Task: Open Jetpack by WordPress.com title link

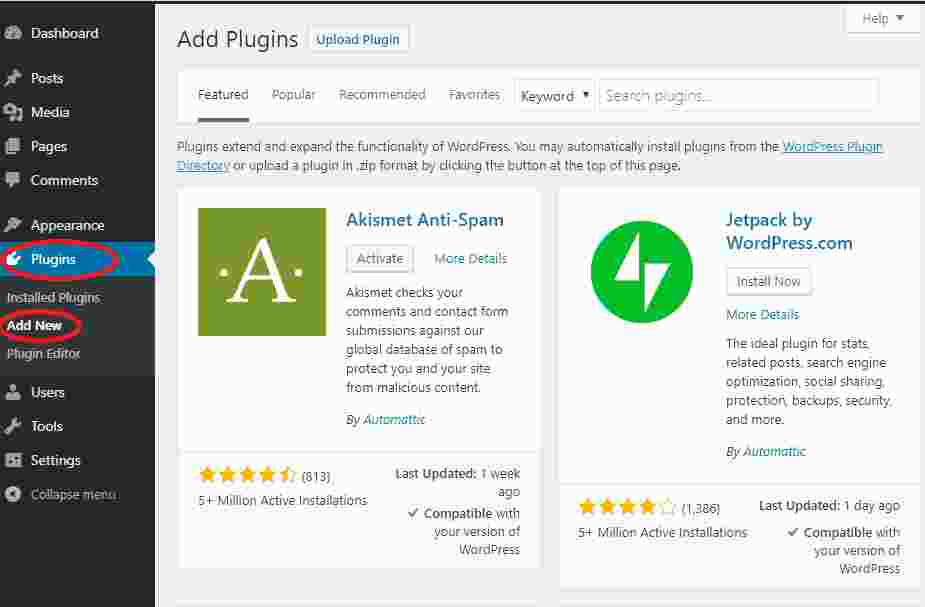Action: (789, 231)
